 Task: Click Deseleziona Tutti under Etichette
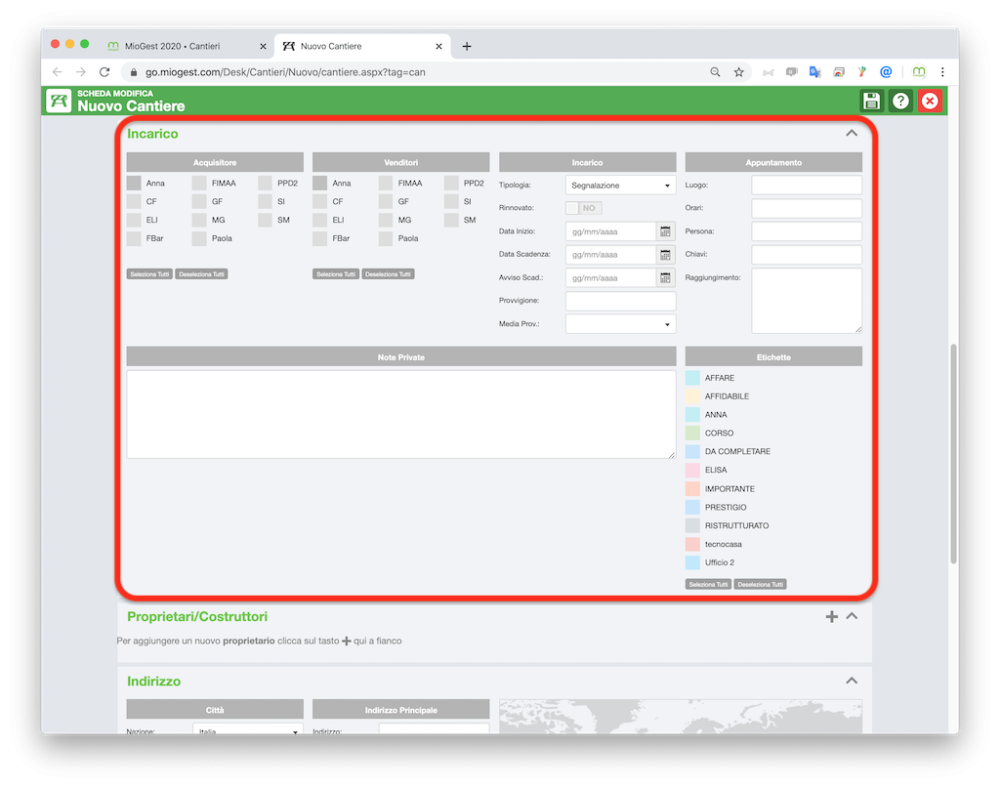pos(760,584)
